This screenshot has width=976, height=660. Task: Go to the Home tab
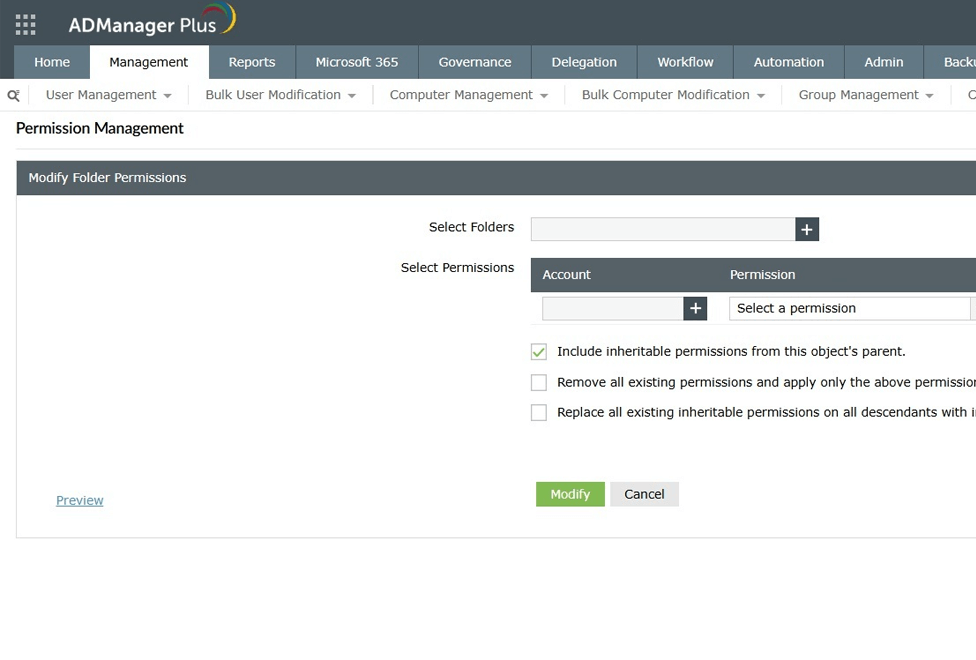pos(52,62)
